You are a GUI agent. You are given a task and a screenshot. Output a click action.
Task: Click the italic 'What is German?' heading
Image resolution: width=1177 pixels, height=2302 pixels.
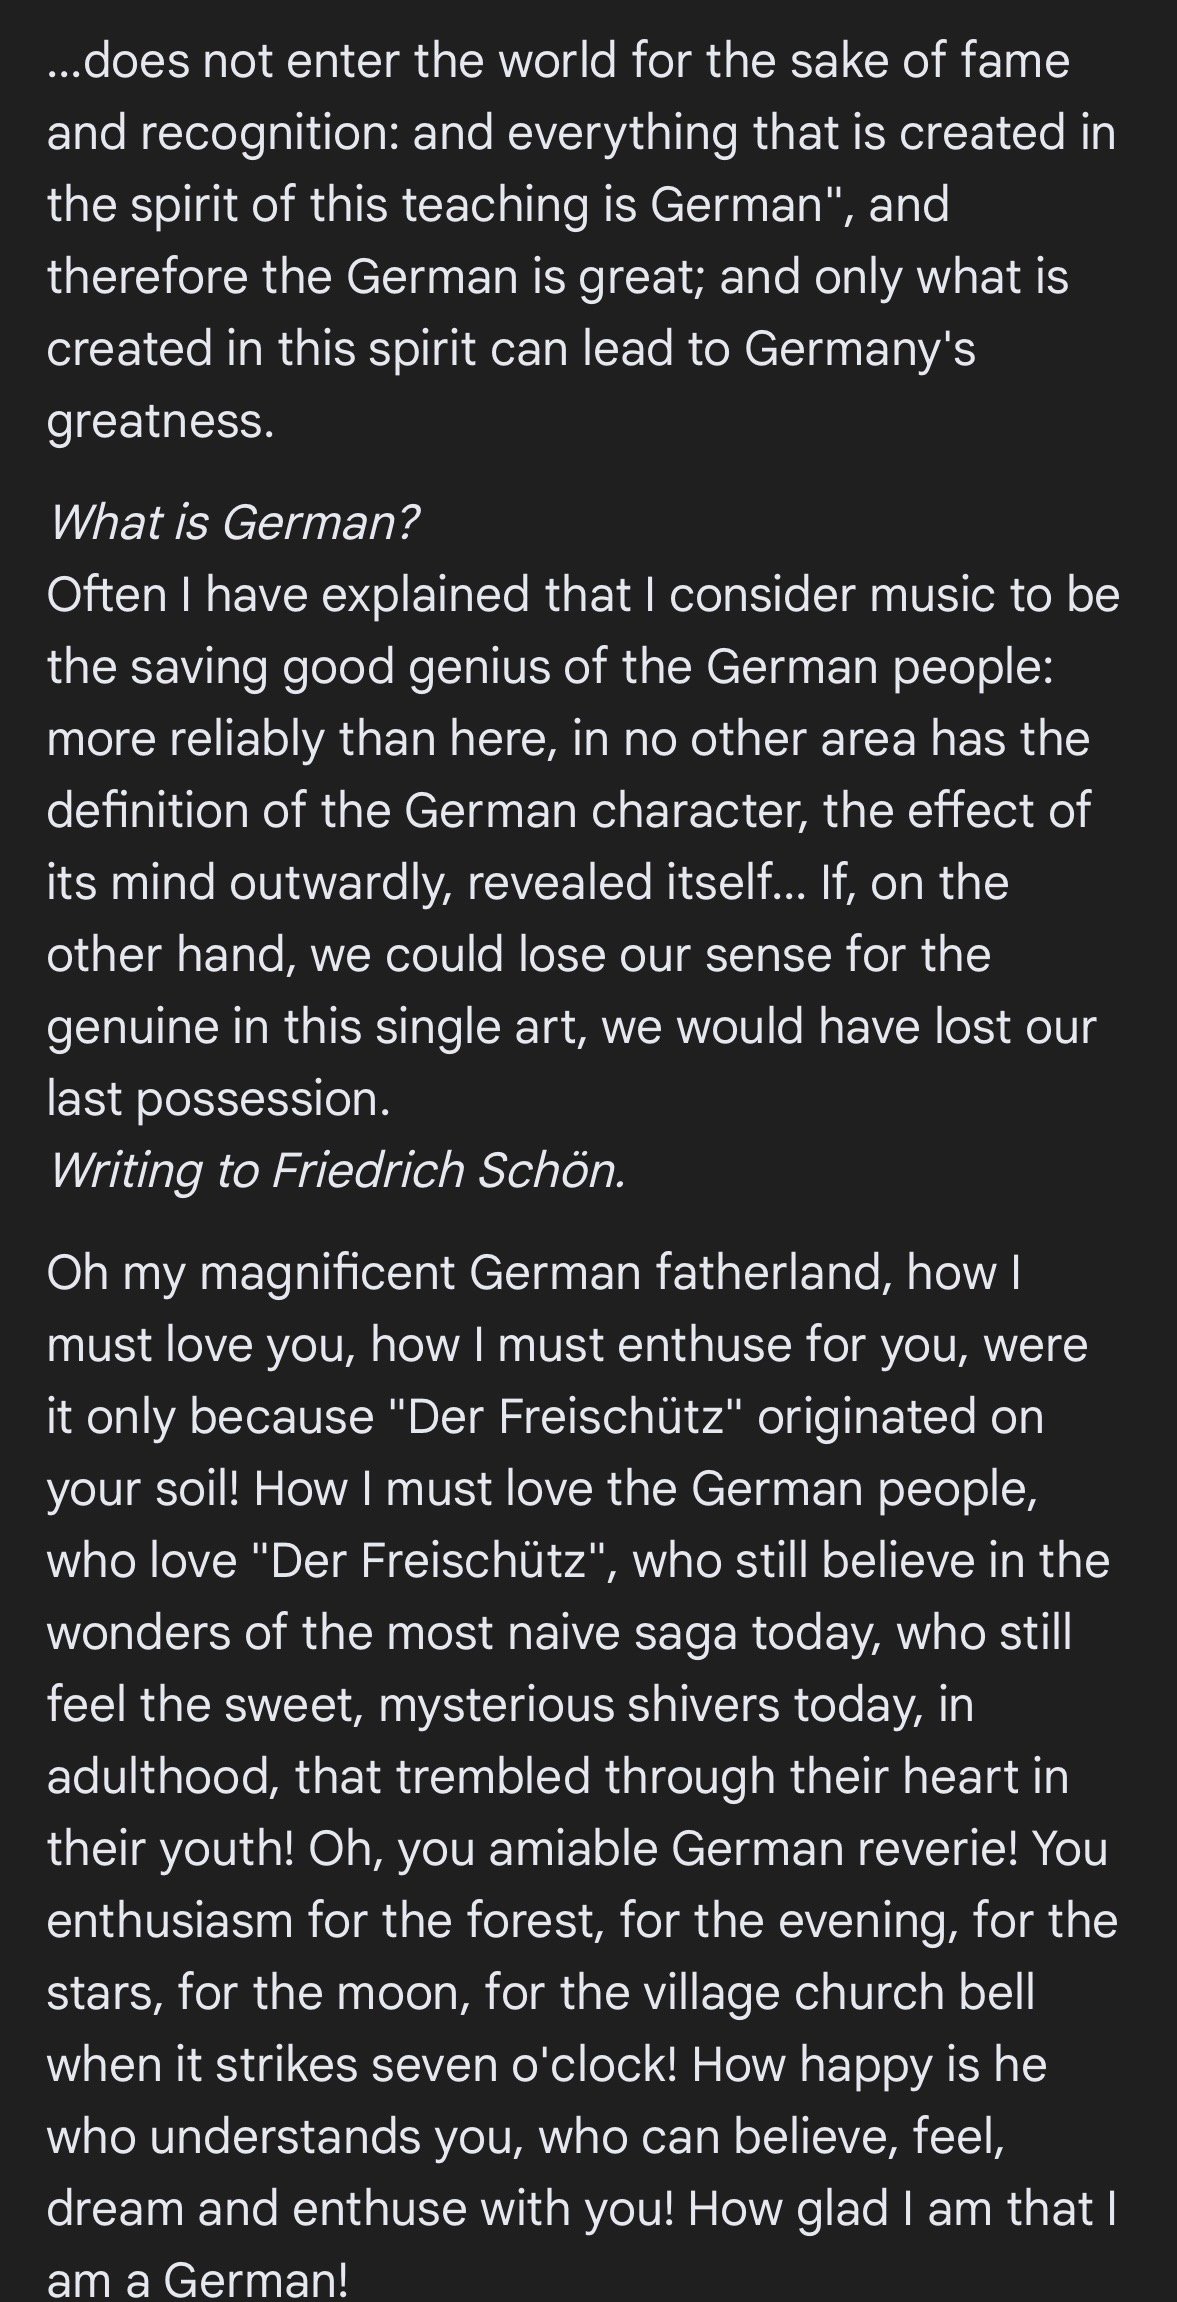click(x=234, y=522)
